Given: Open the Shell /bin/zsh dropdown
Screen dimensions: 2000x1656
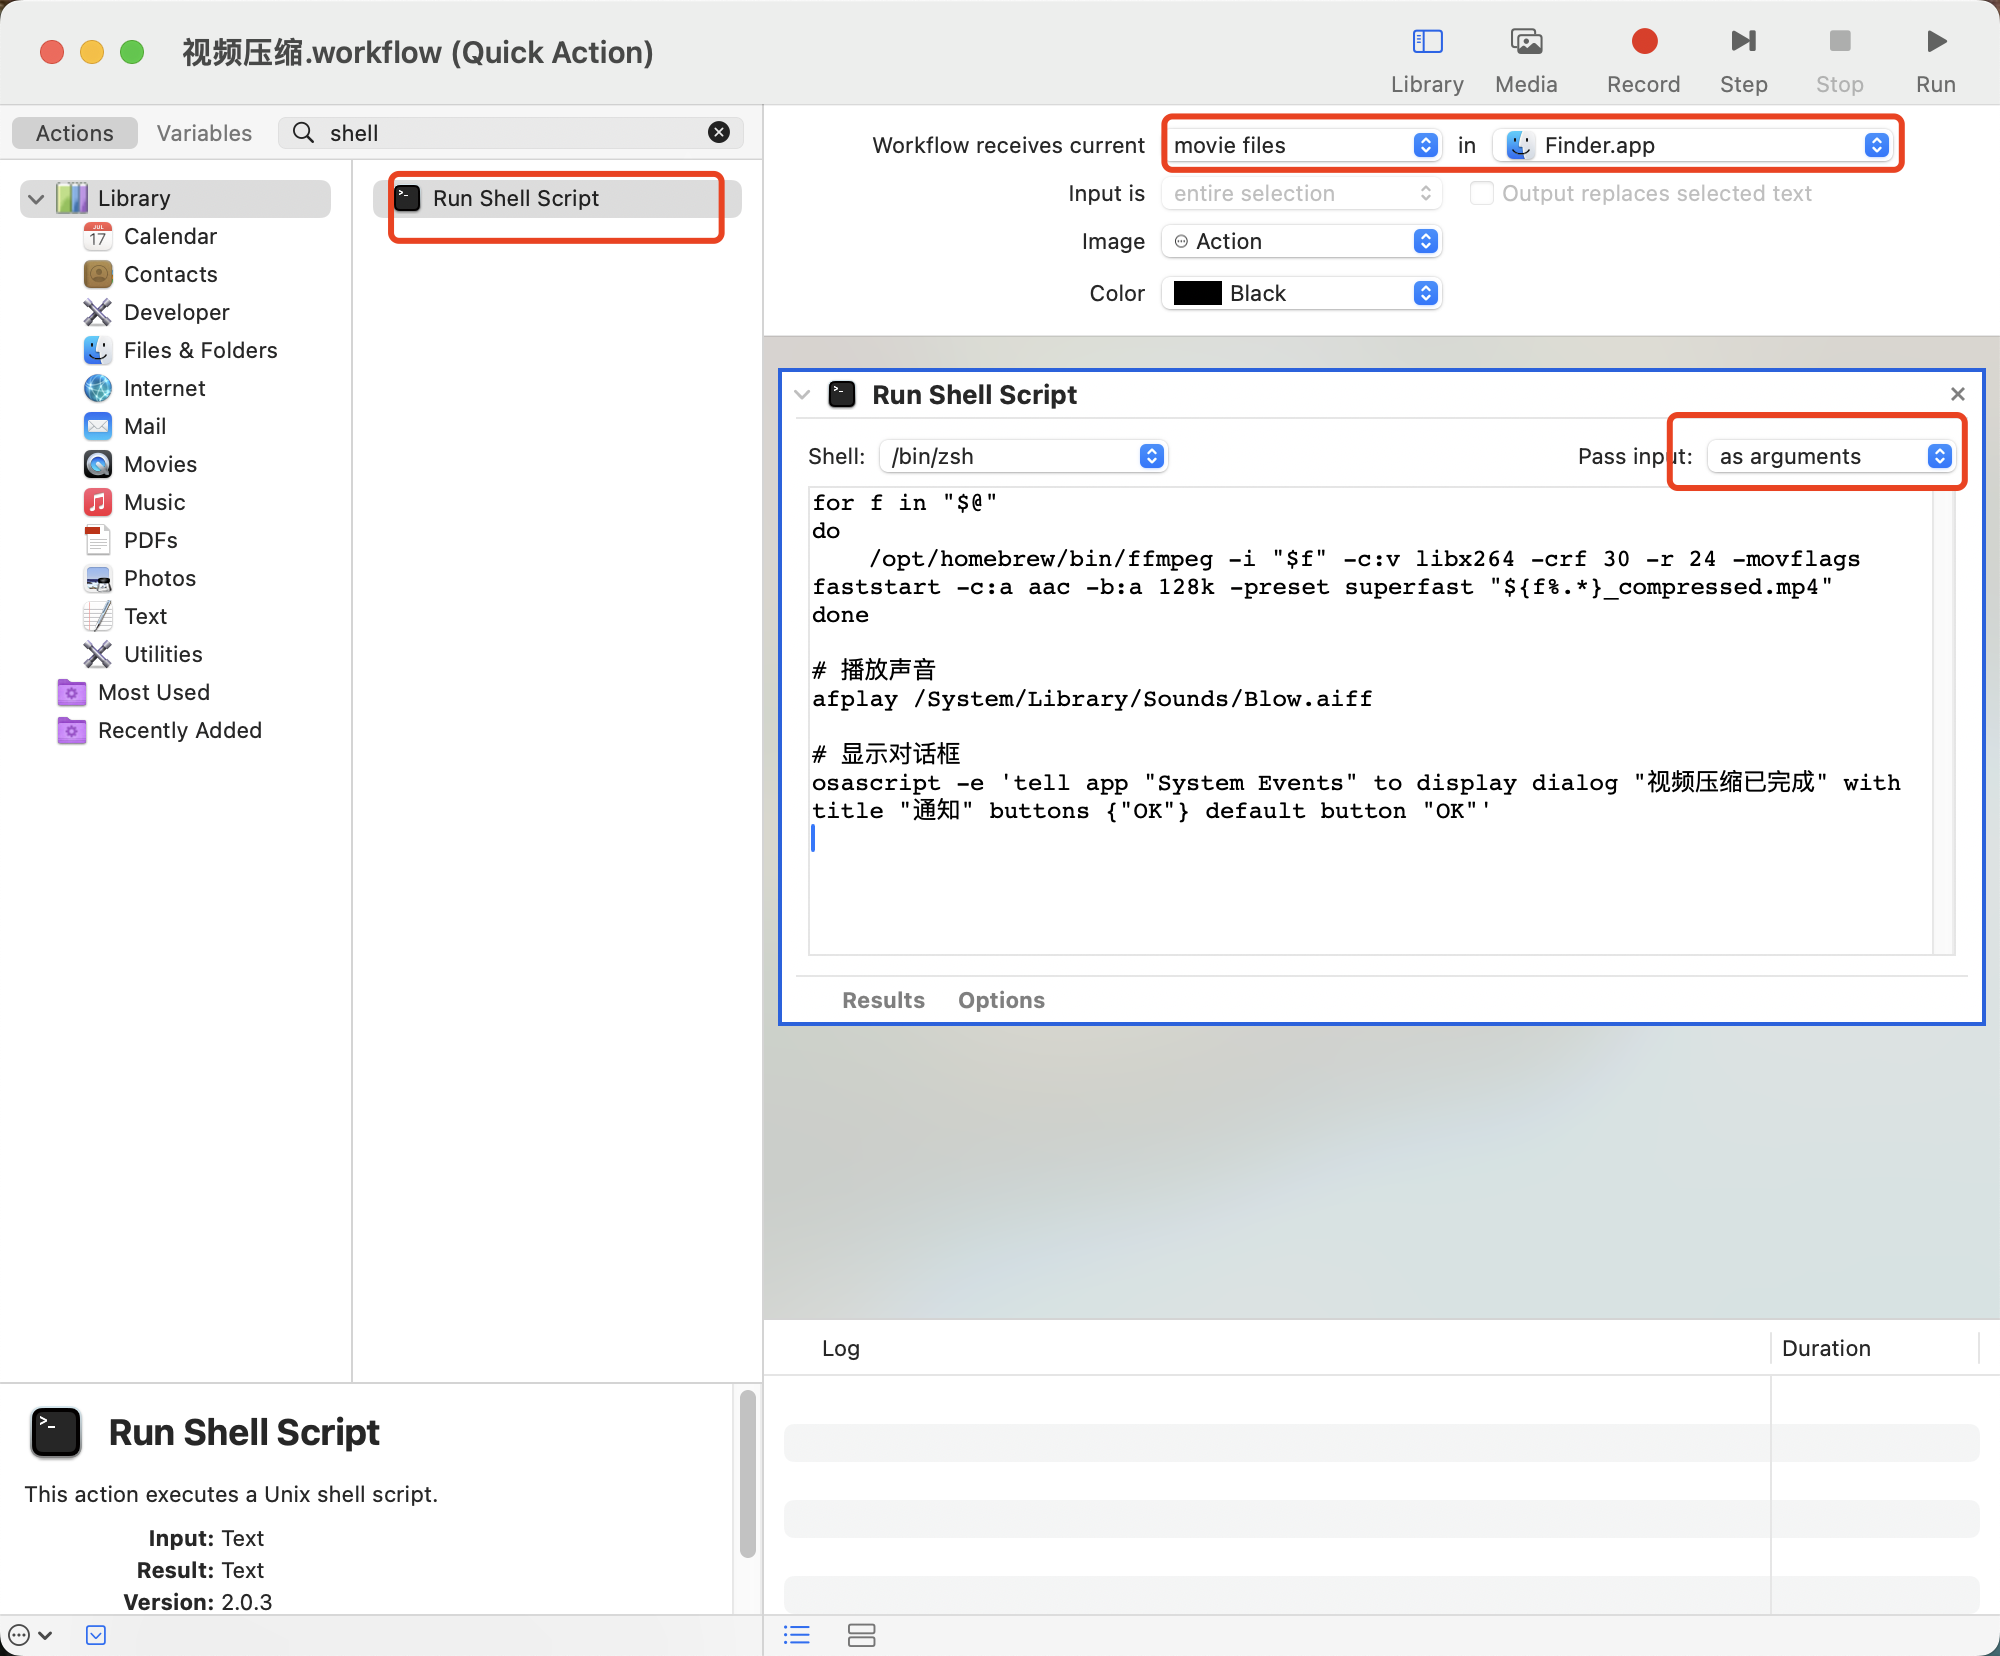Looking at the screenshot, I should pos(1023,456).
